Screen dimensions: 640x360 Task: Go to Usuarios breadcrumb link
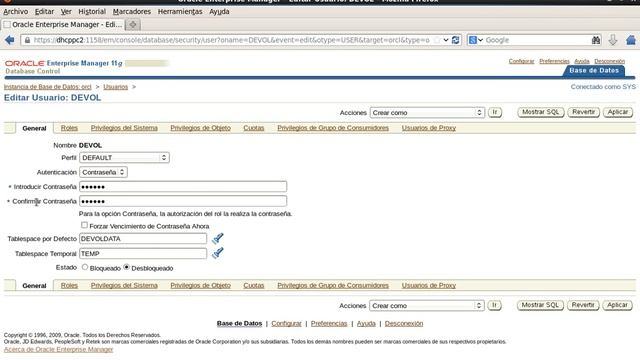[x=116, y=87]
